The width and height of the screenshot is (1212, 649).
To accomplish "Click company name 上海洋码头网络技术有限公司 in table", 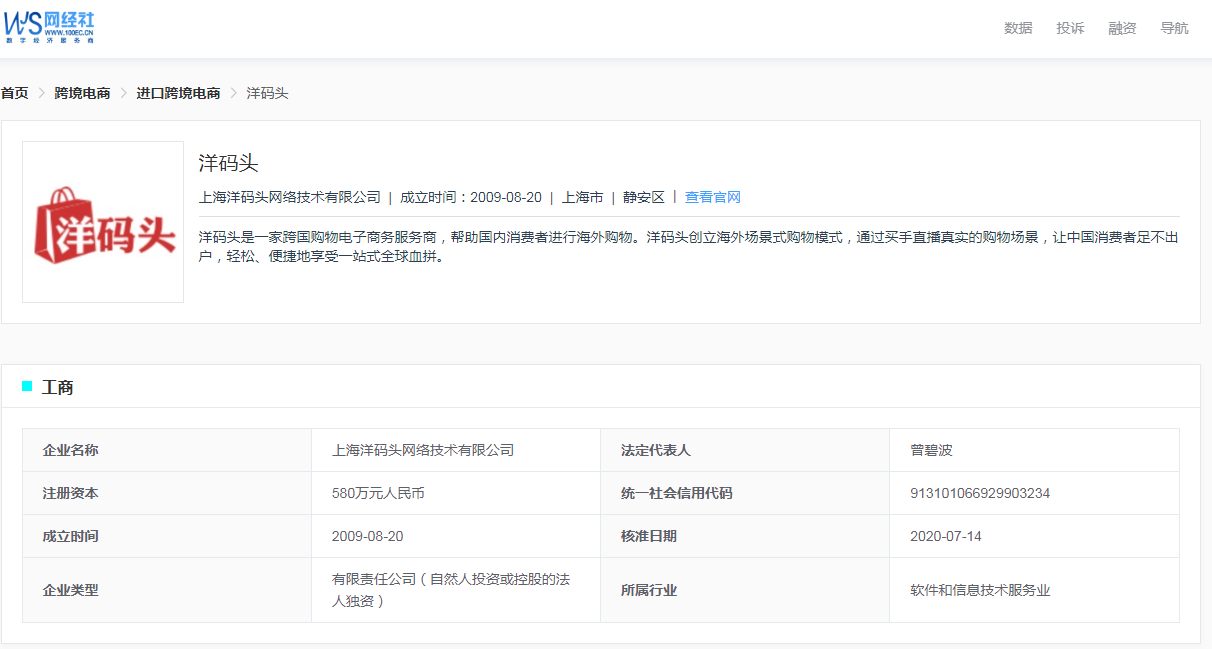I will [422, 450].
